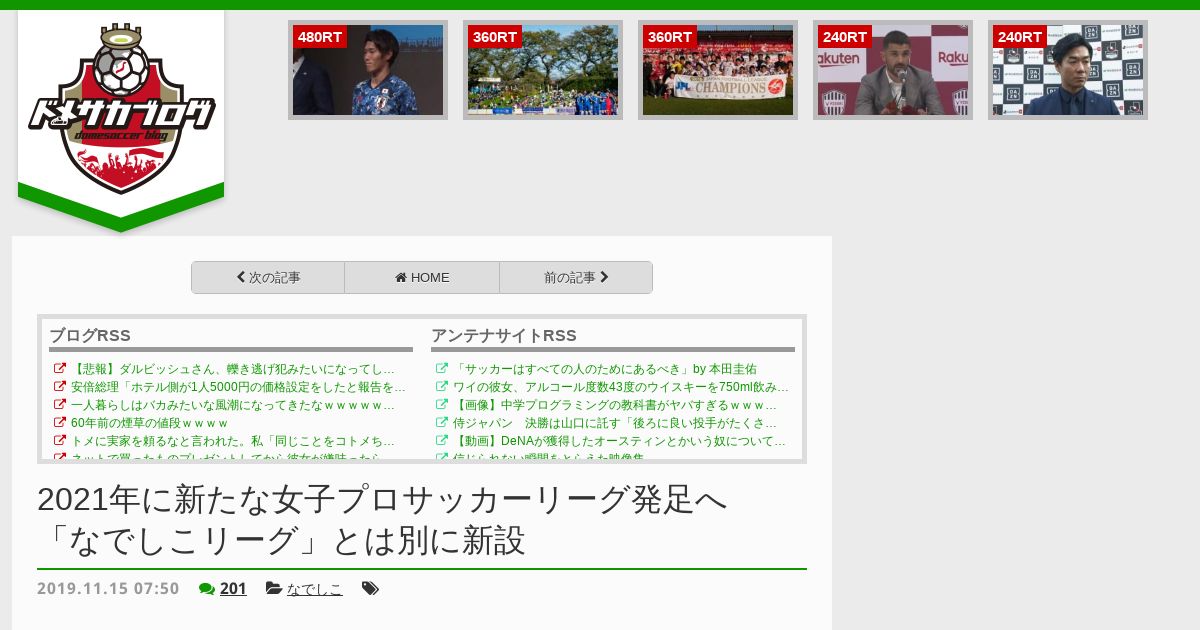Open the 480RT thumbnail of Japan jersey player
Image resolution: width=1200 pixels, height=630 pixels.
click(x=368, y=70)
